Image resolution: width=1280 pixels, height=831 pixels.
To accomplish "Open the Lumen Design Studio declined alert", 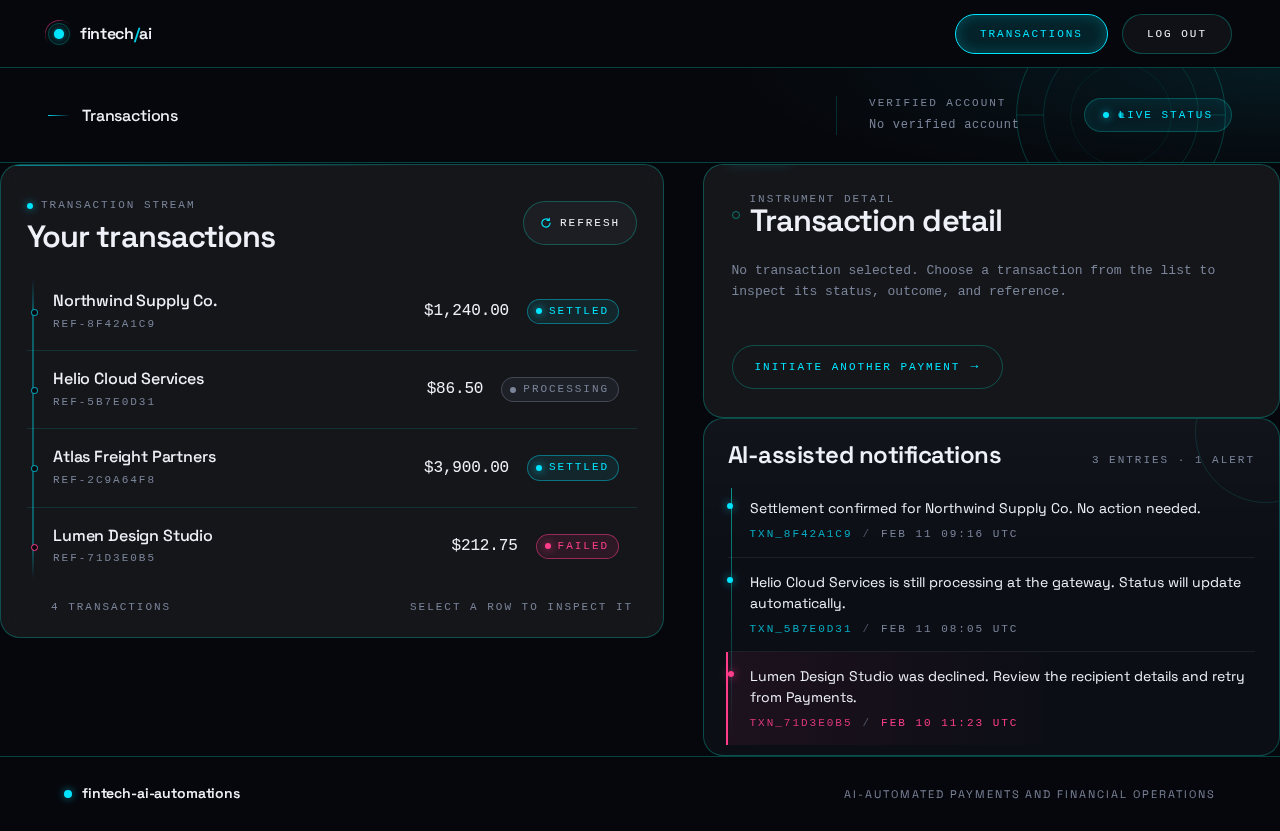I will [992, 699].
